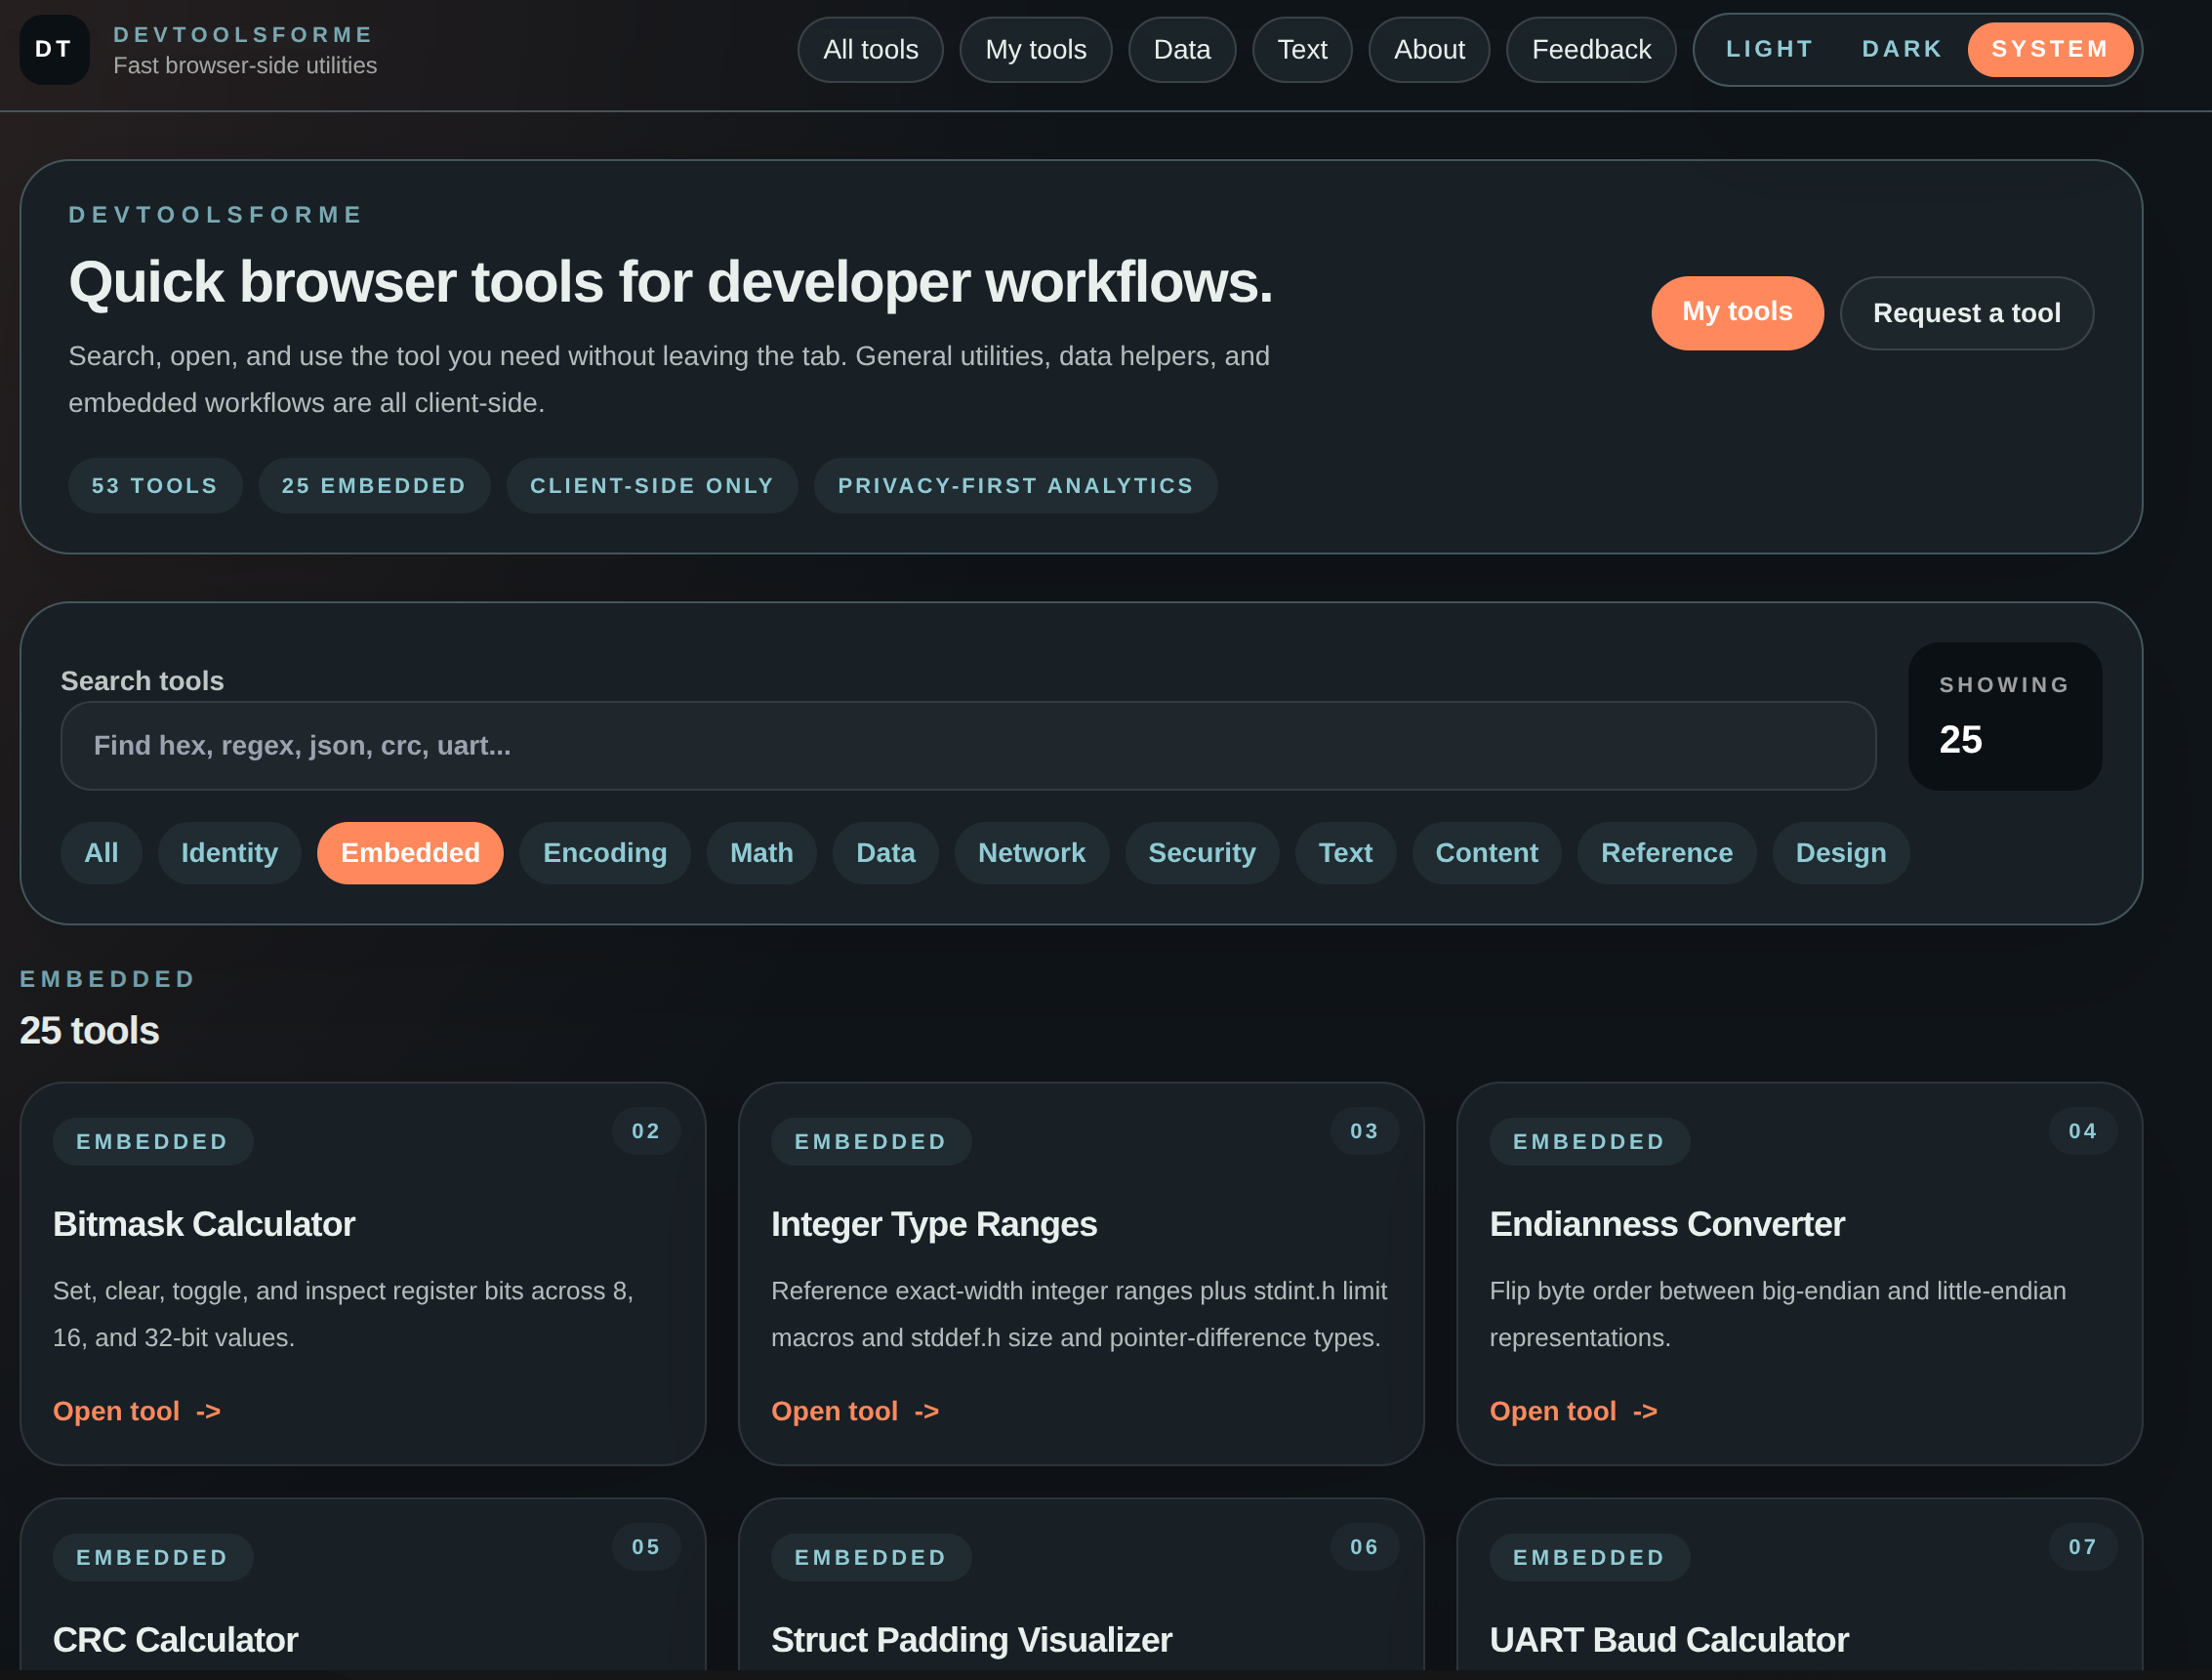Click the Bitmask Calculator title

pos(204,1224)
